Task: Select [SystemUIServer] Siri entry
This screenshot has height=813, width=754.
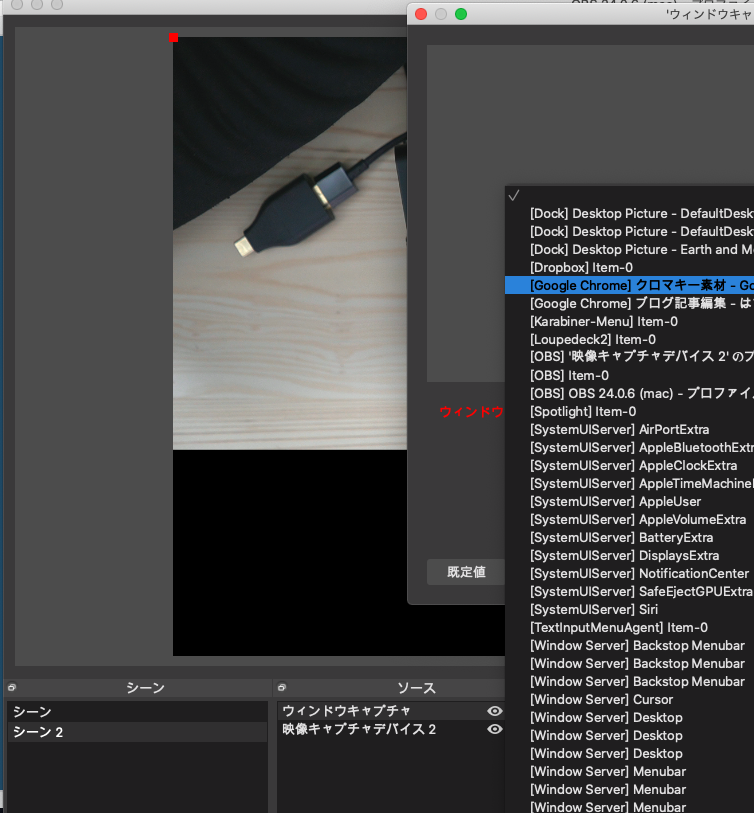Action: coord(630,609)
